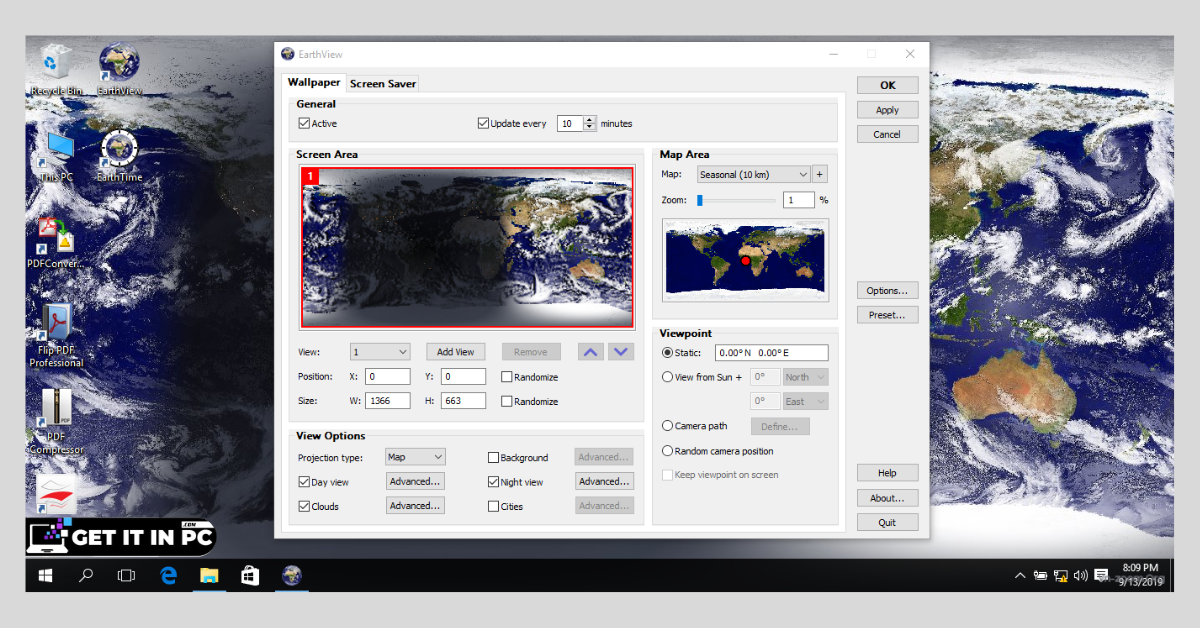The width and height of the screenshot is (1200, 628).
Task: Toggle Day view checkbox
Action: click(x=304, y=481)
